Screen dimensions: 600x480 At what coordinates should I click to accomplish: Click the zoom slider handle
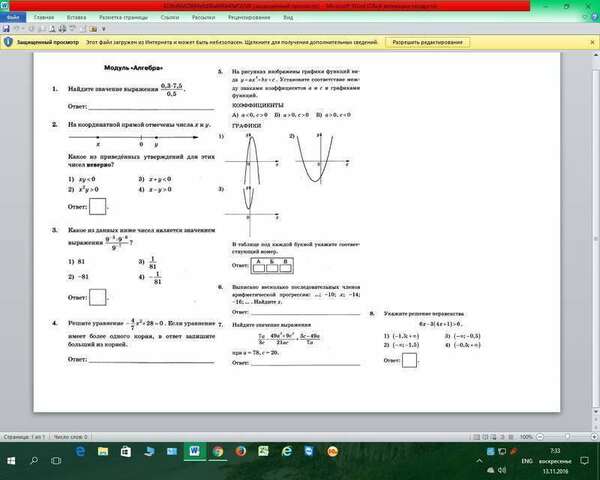click(567, 436)
